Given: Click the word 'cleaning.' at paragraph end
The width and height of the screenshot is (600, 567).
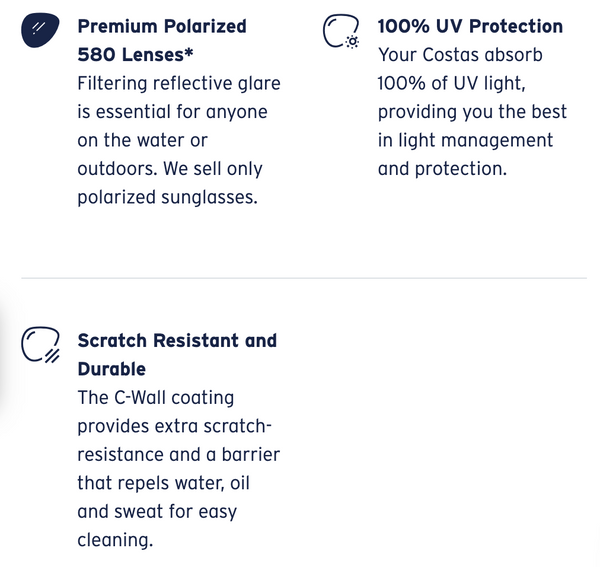Looking at the screenshot, I should [115, 540].
